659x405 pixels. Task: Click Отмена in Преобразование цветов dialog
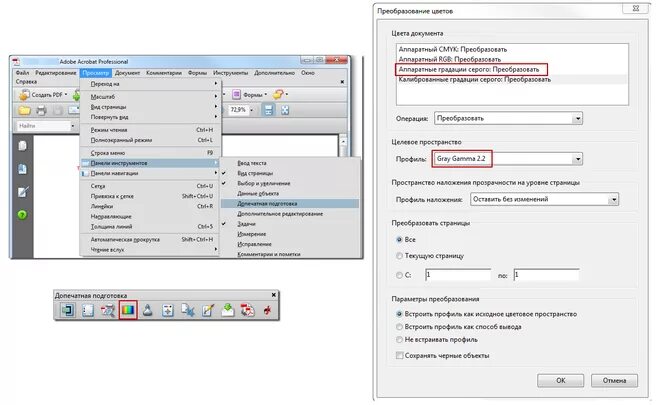(614, 381)
